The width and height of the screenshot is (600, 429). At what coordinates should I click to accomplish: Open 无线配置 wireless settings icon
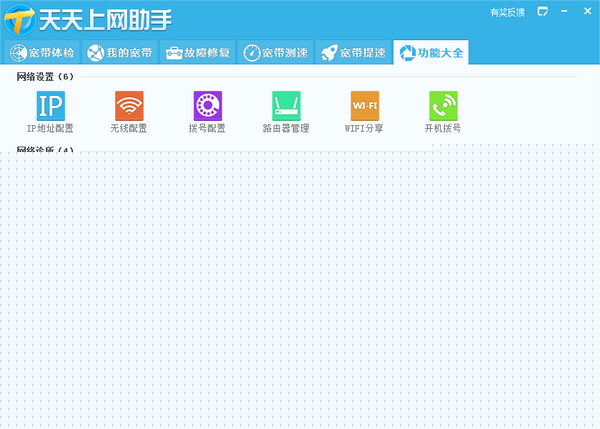point(129,106)
